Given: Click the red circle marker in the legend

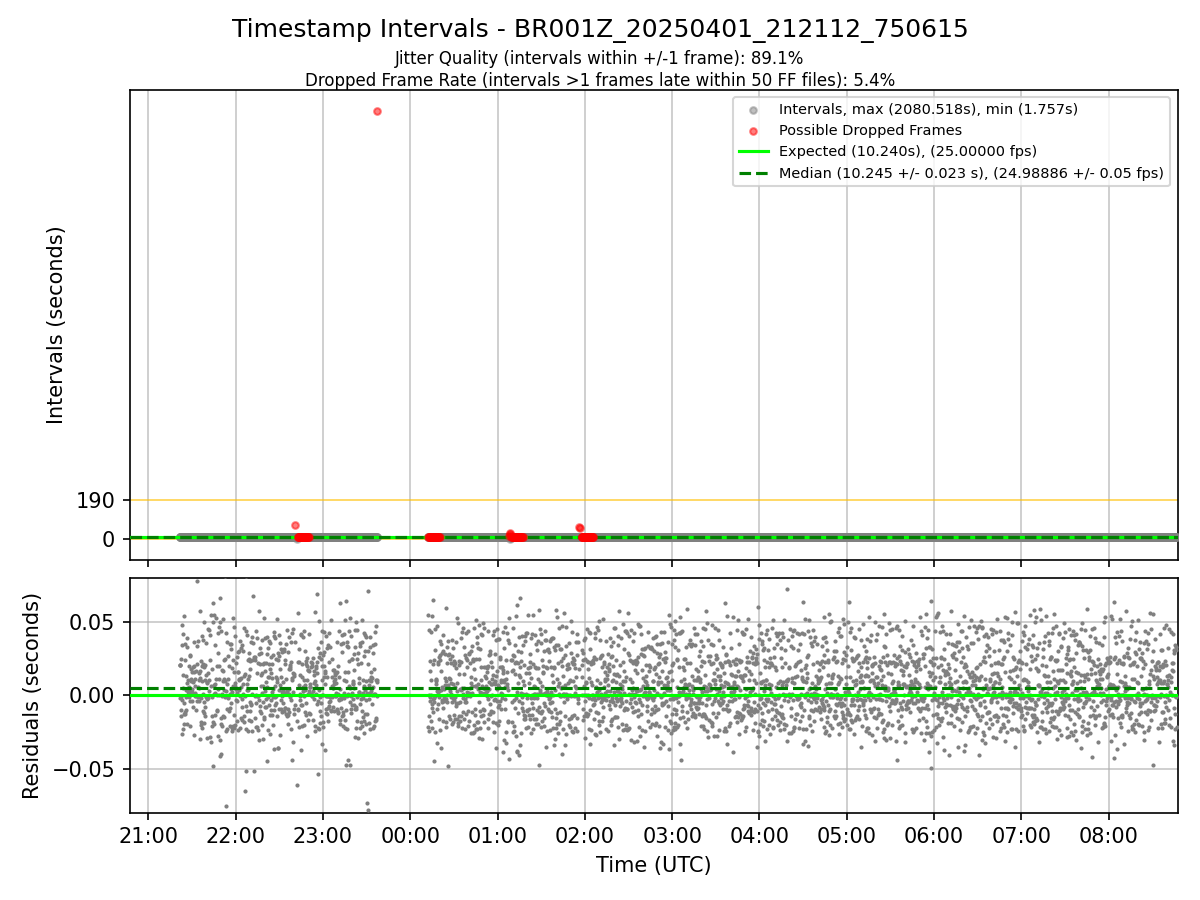Looking at the screenshot, I should 754,131.
